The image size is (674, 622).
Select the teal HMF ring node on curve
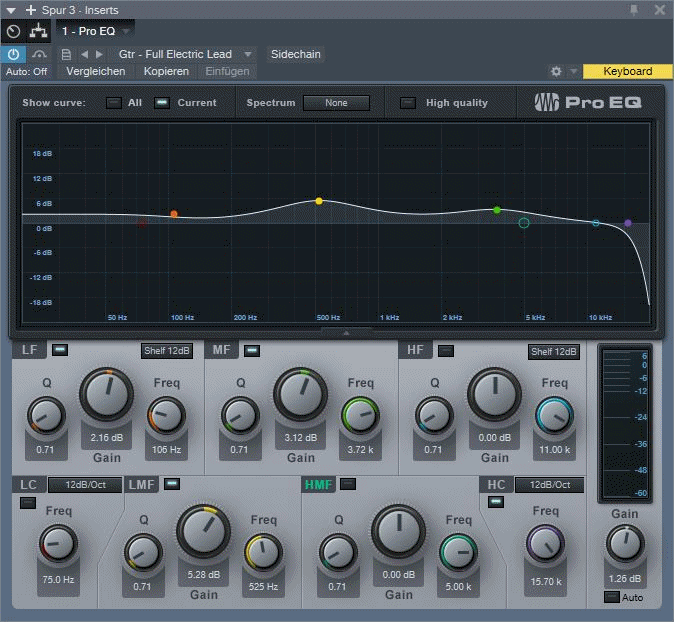524,223
